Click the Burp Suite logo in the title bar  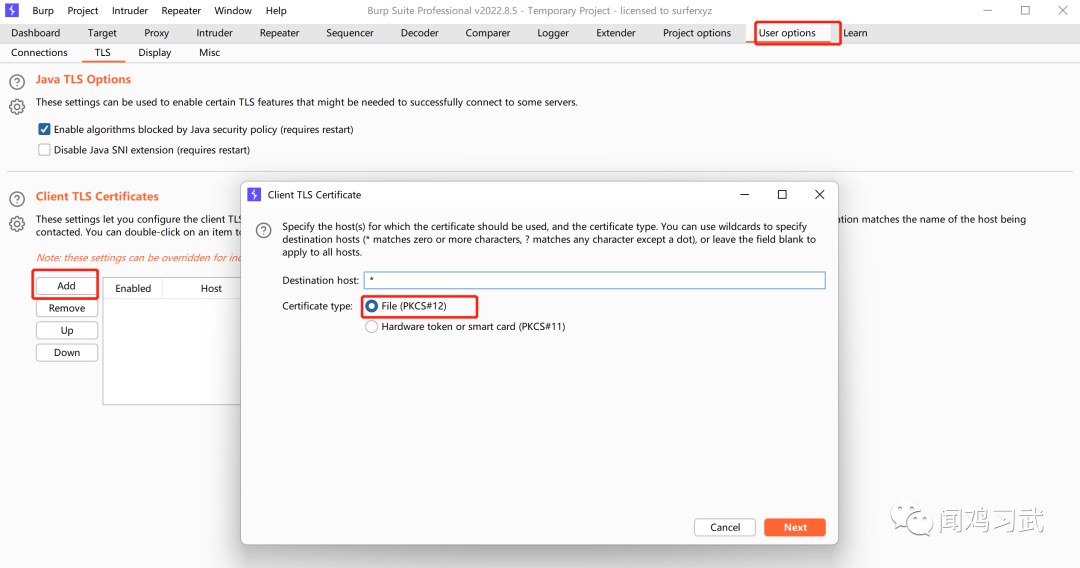click(14, 11)
